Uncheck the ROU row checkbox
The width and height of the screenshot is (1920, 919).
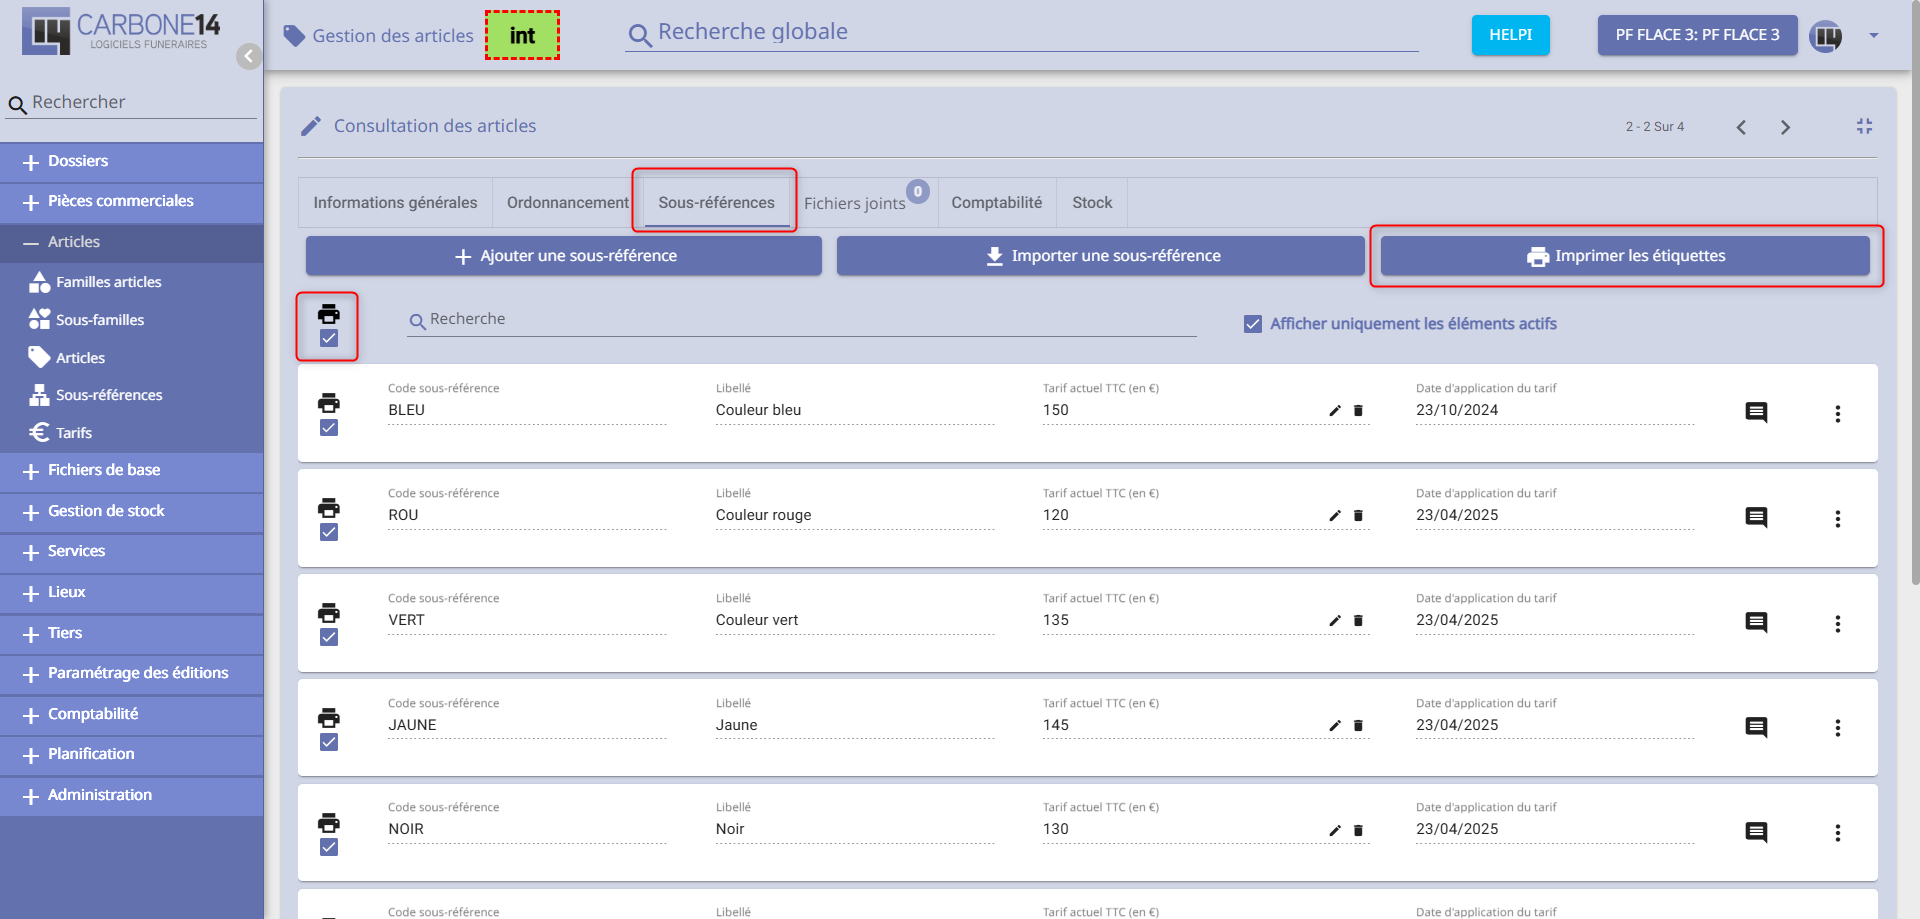pos(329,533)
